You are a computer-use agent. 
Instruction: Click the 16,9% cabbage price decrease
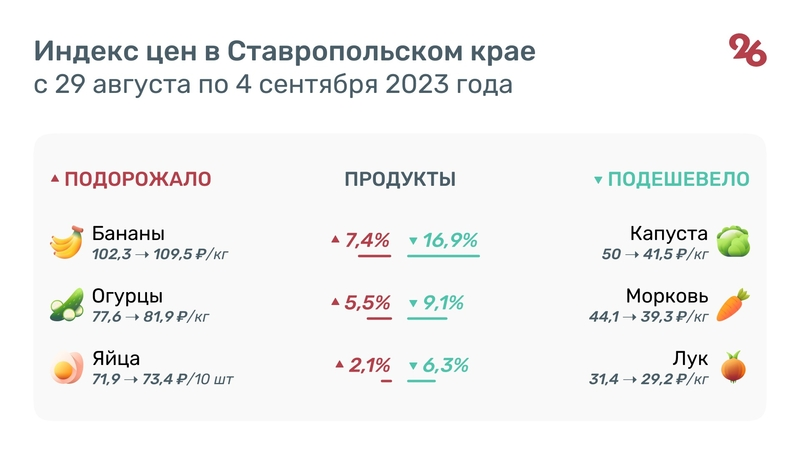[449, 240]
